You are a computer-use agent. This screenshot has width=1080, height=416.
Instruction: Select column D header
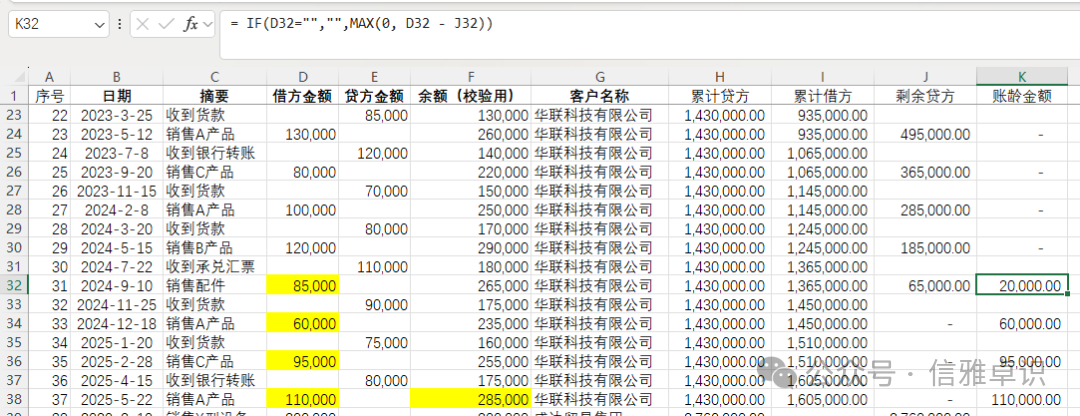pos(303,76)
